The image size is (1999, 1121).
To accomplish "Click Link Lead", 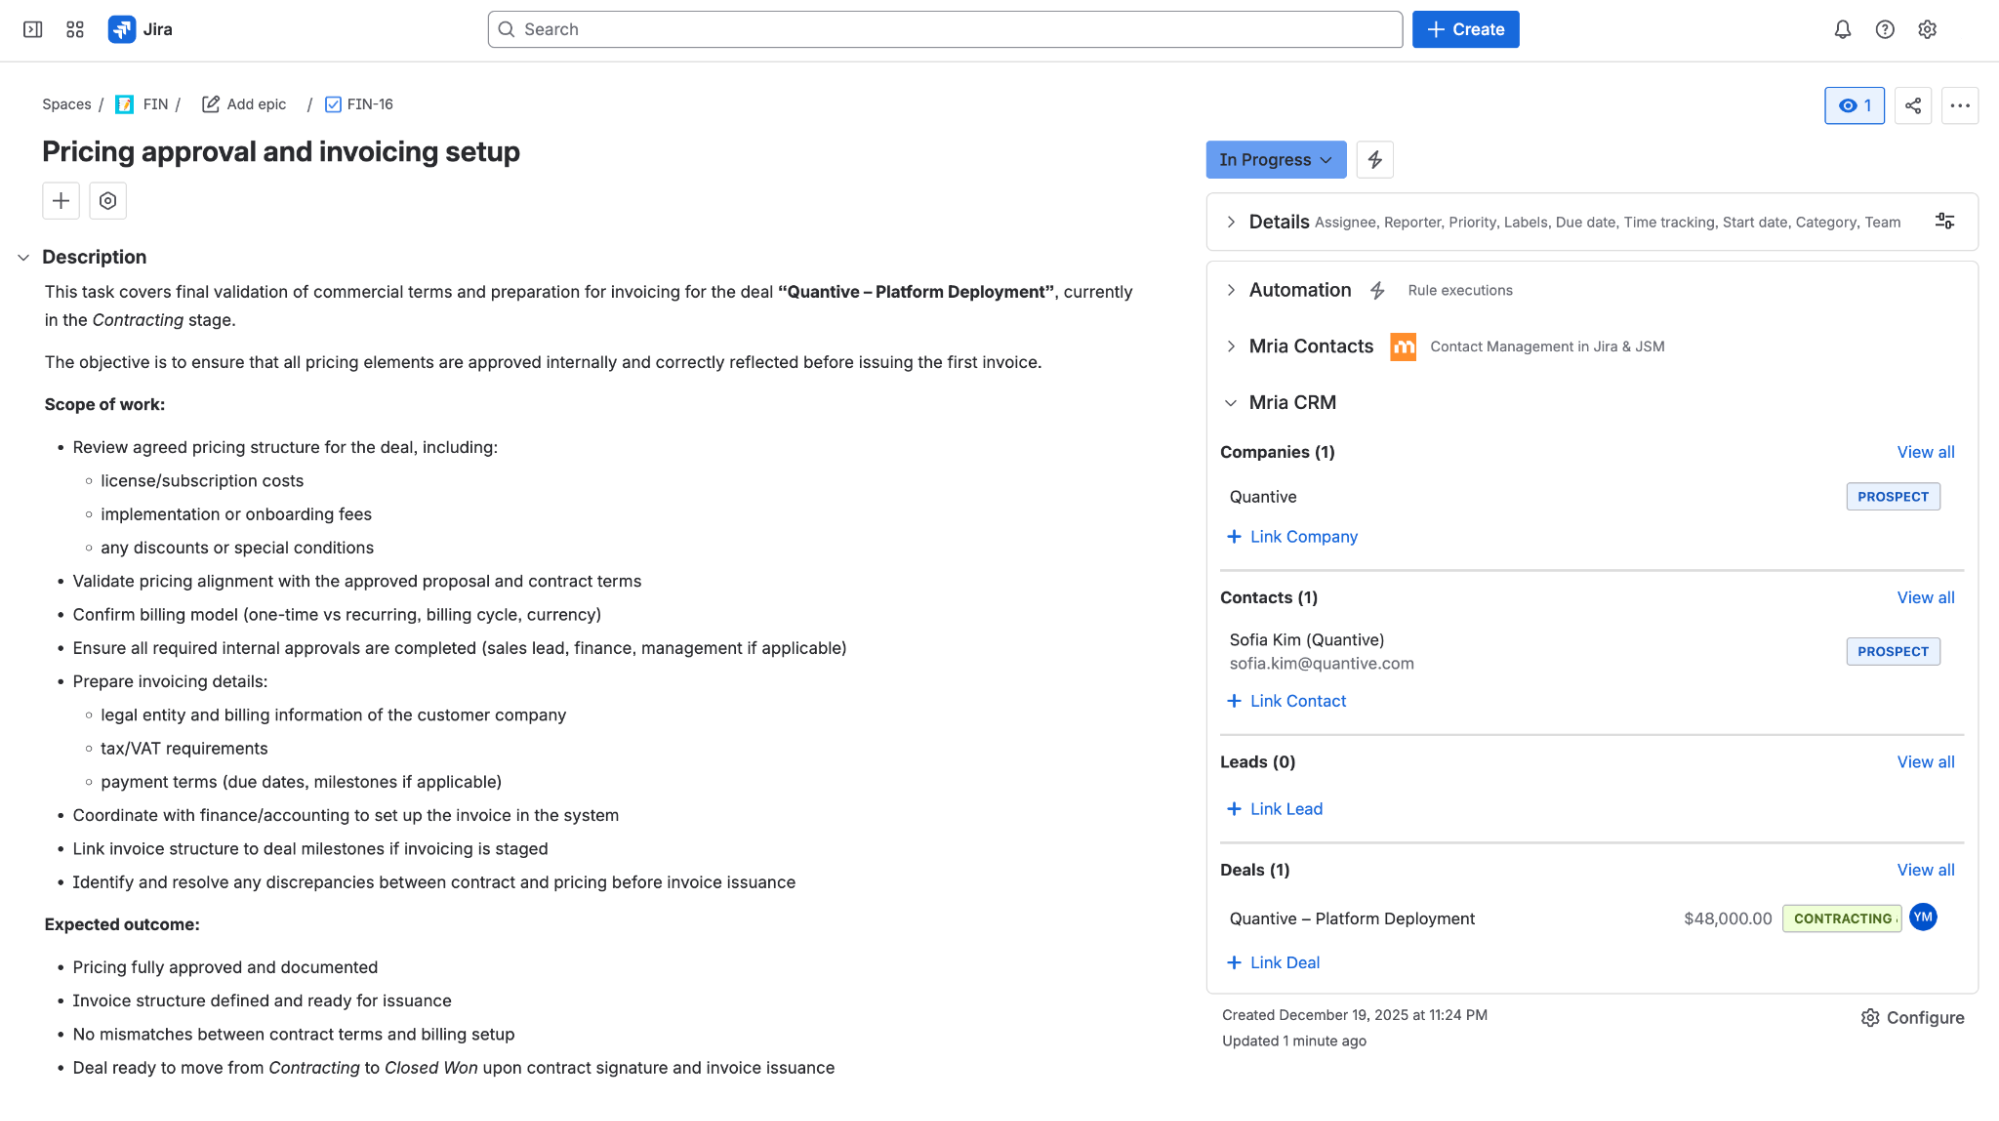I will pos(1274,808).
